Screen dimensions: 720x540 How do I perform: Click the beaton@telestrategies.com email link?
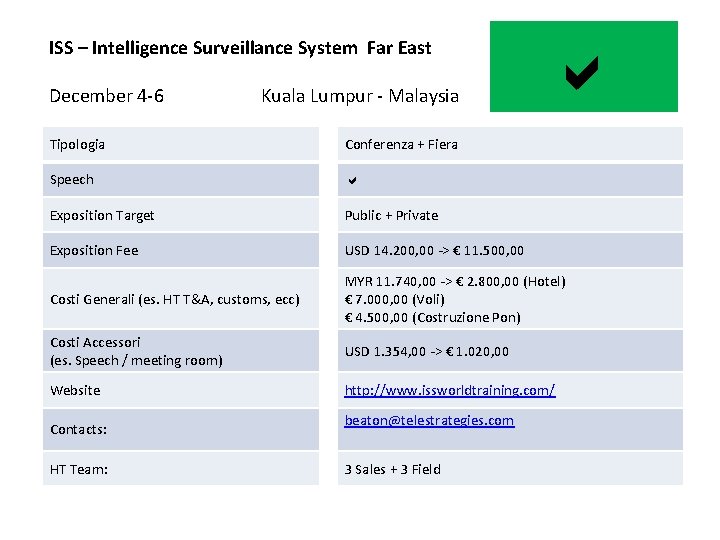click(429, 421)
